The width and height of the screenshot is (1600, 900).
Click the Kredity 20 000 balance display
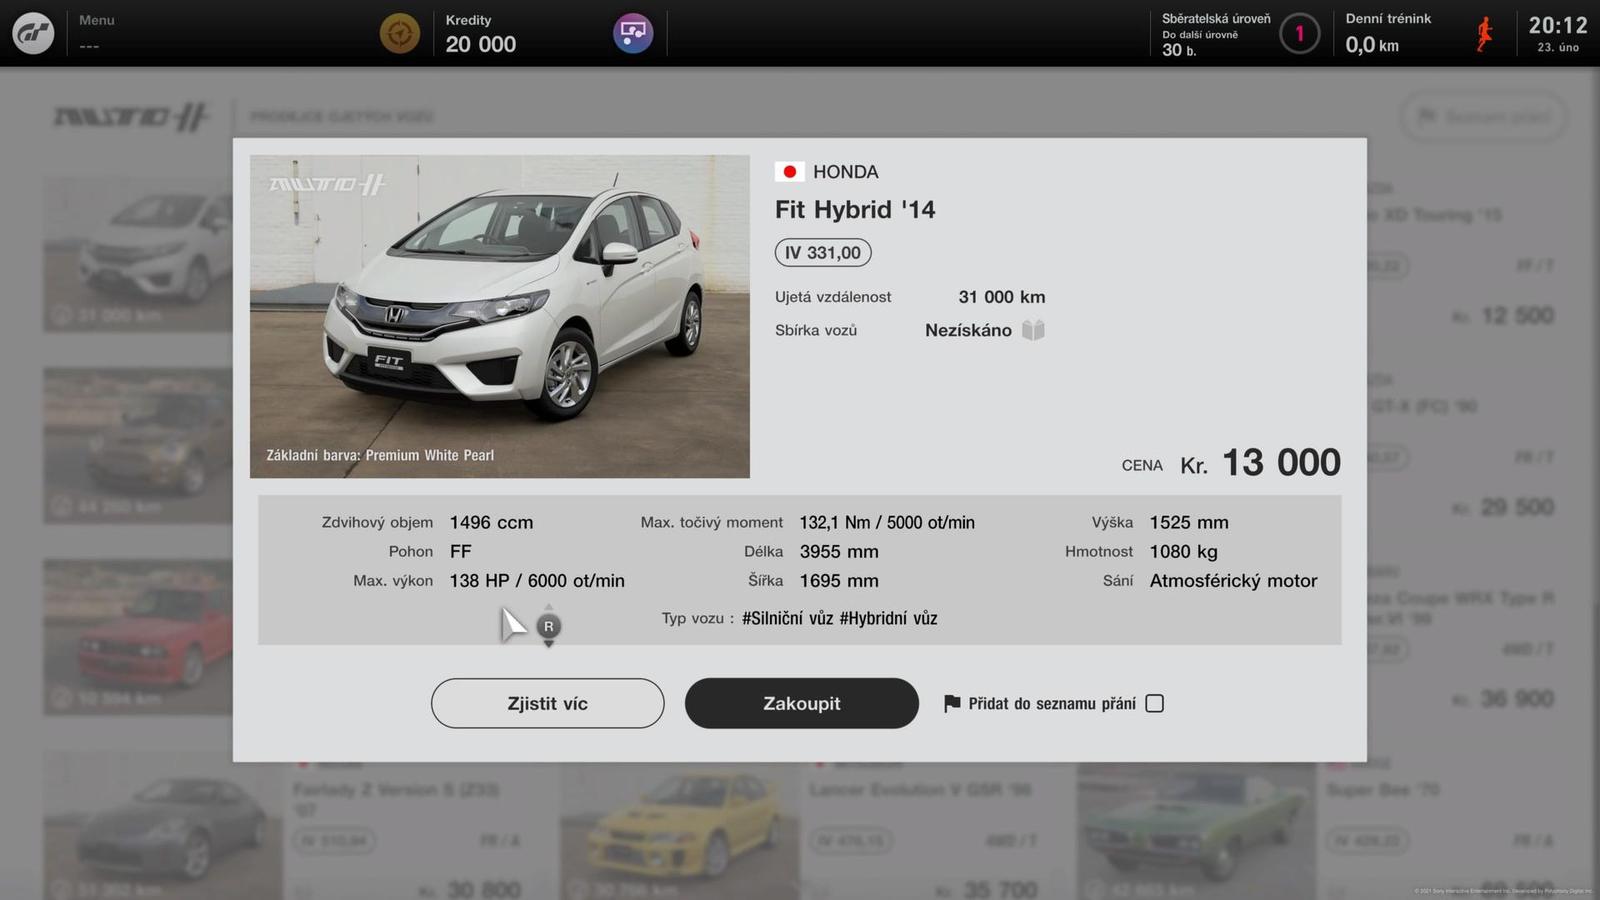(481, 34)
